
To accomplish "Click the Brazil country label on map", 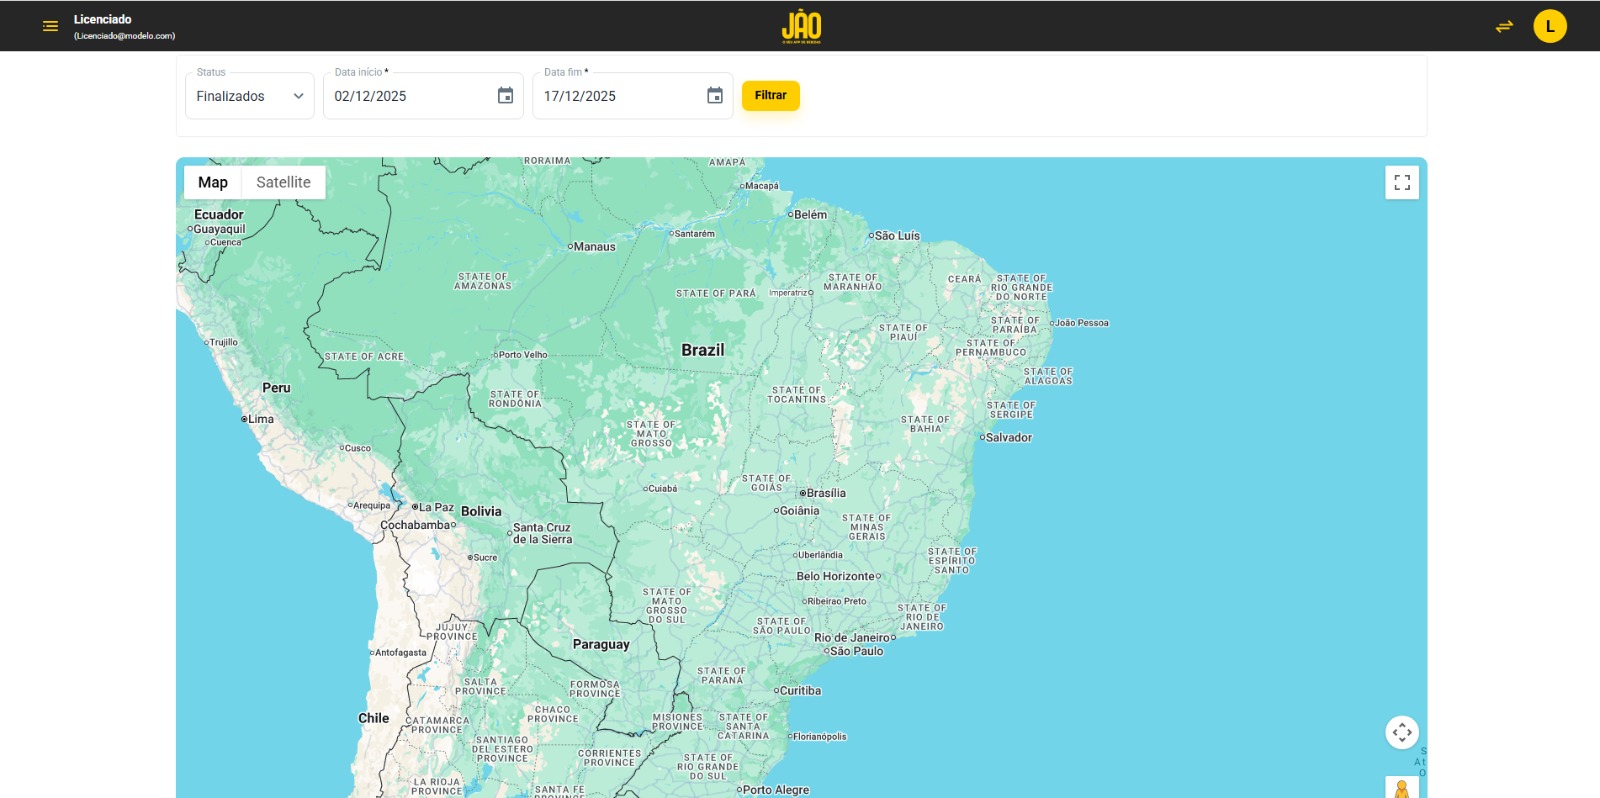I will click(x=703, y=350).
